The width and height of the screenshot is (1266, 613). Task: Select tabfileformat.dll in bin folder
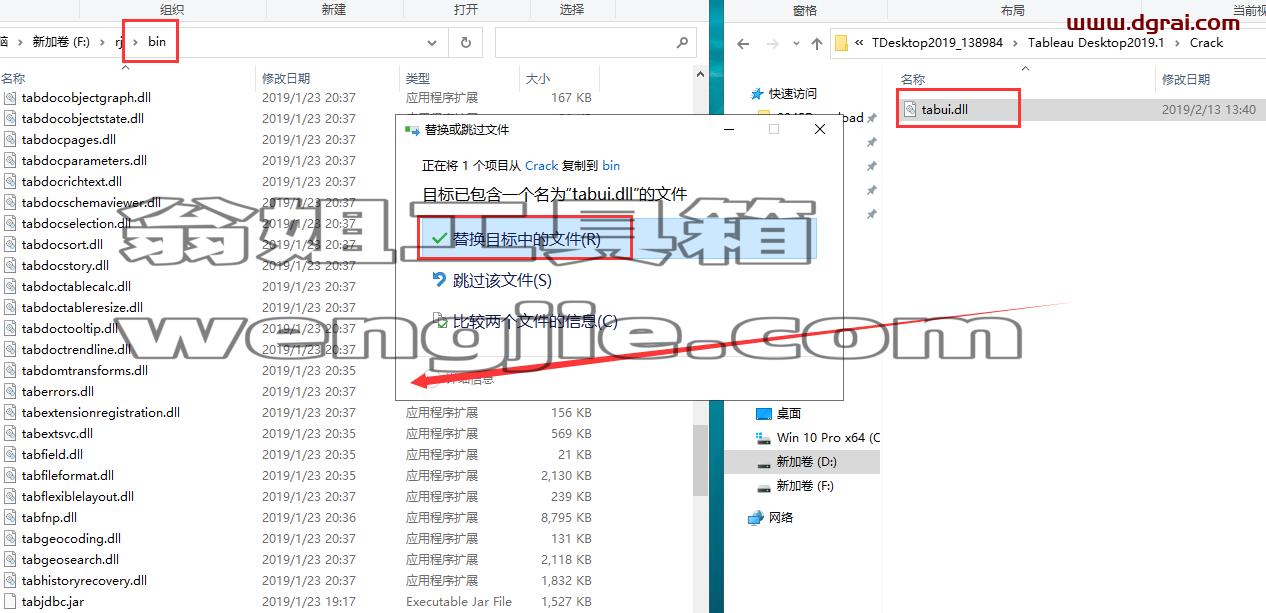68,476
